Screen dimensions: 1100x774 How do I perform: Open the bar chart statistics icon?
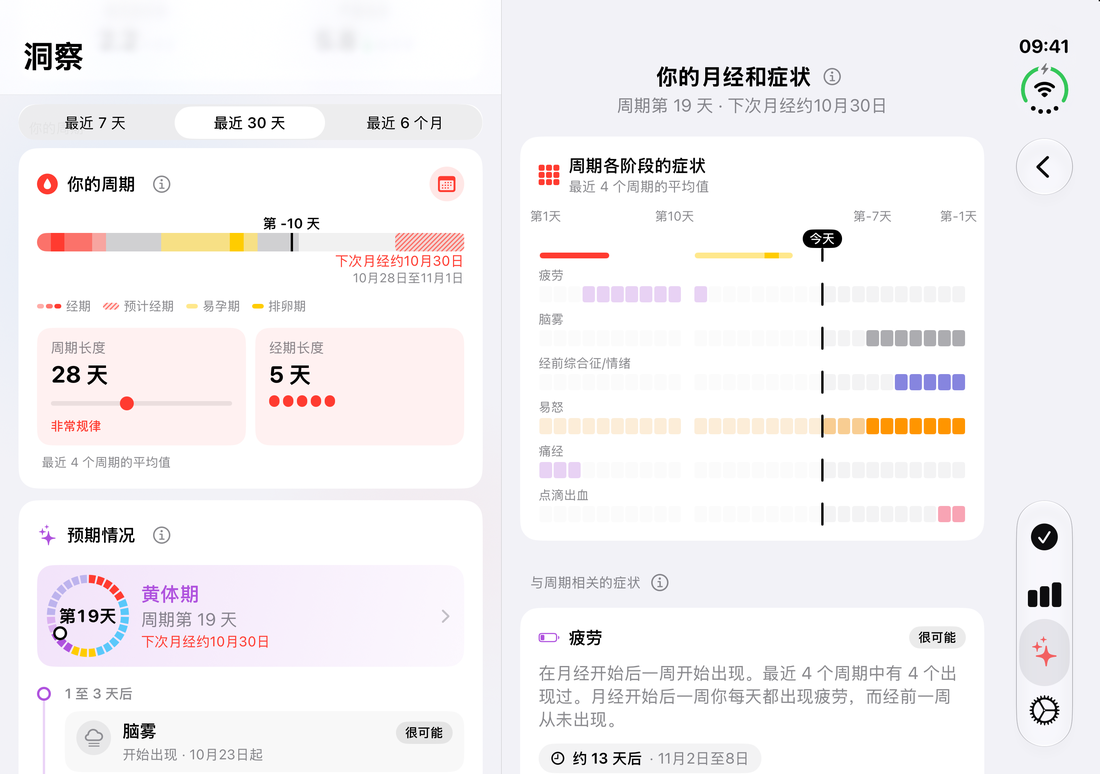[1044, 595]
